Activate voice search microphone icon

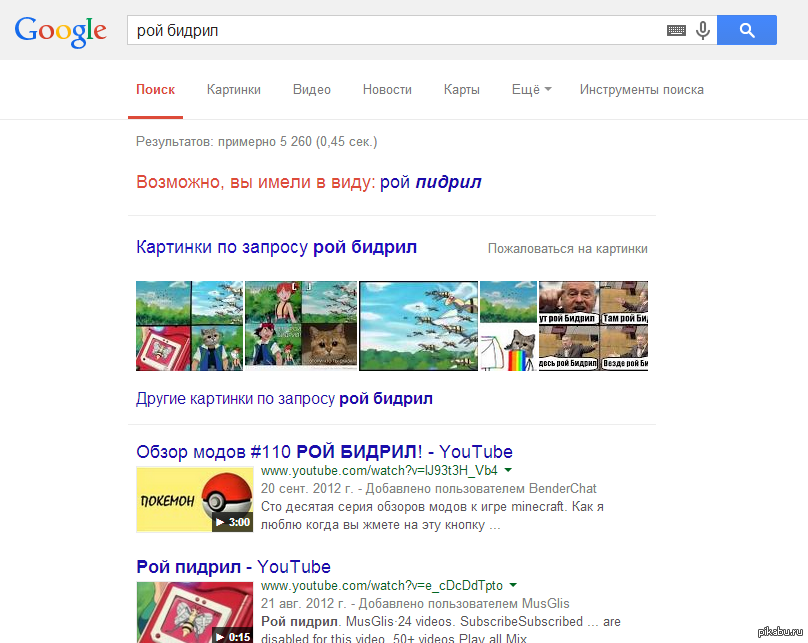click(x=703, y=30)
